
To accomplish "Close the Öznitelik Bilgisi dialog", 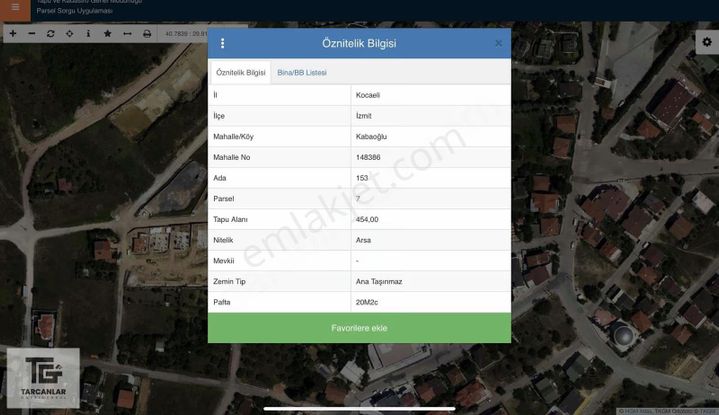I will tap(498, 43).
